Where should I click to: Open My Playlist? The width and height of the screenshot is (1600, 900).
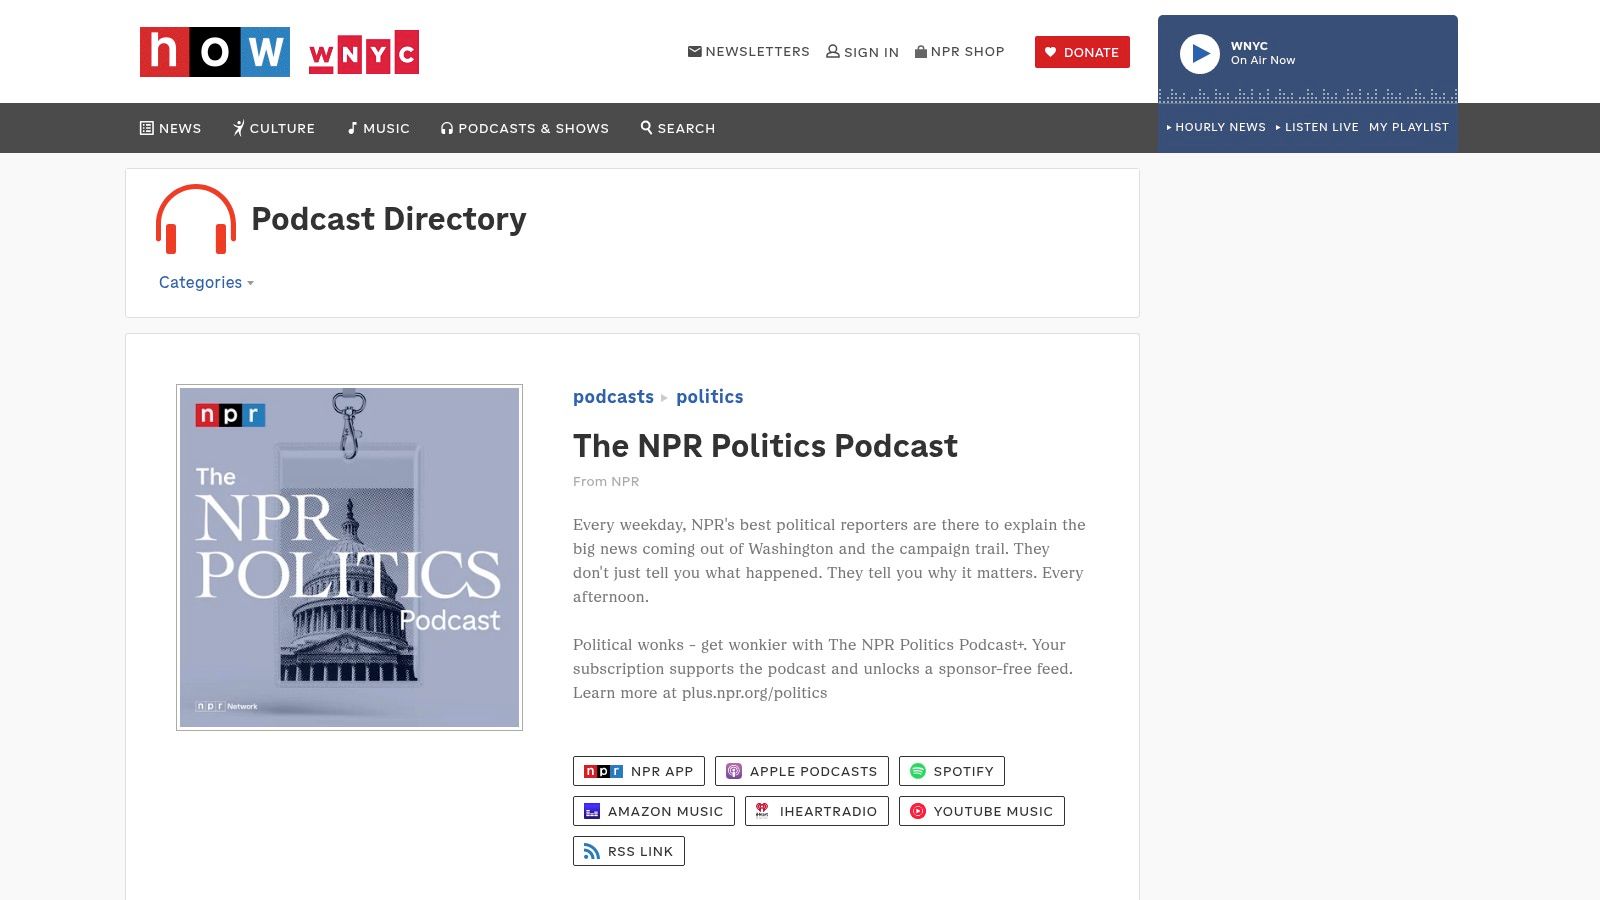point(1409,127)
